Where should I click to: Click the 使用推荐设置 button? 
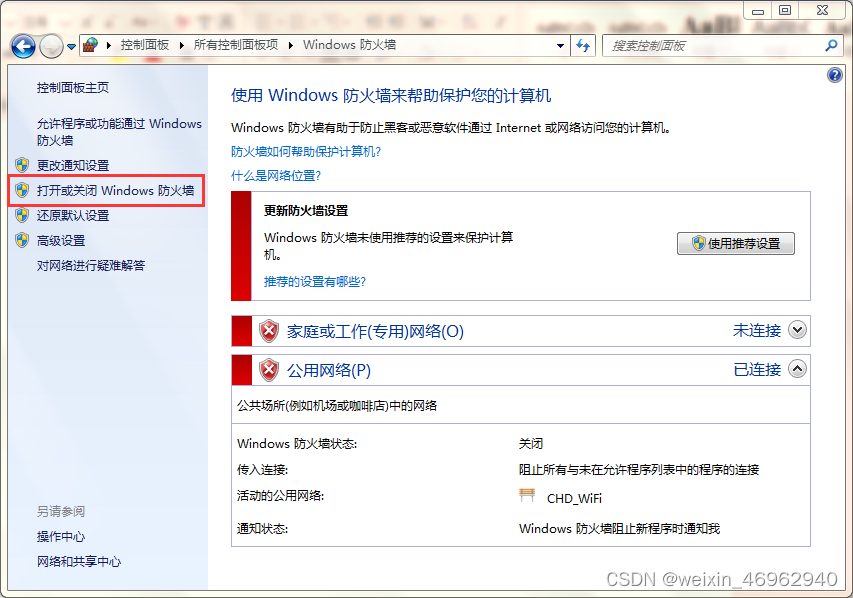[735, 243]
